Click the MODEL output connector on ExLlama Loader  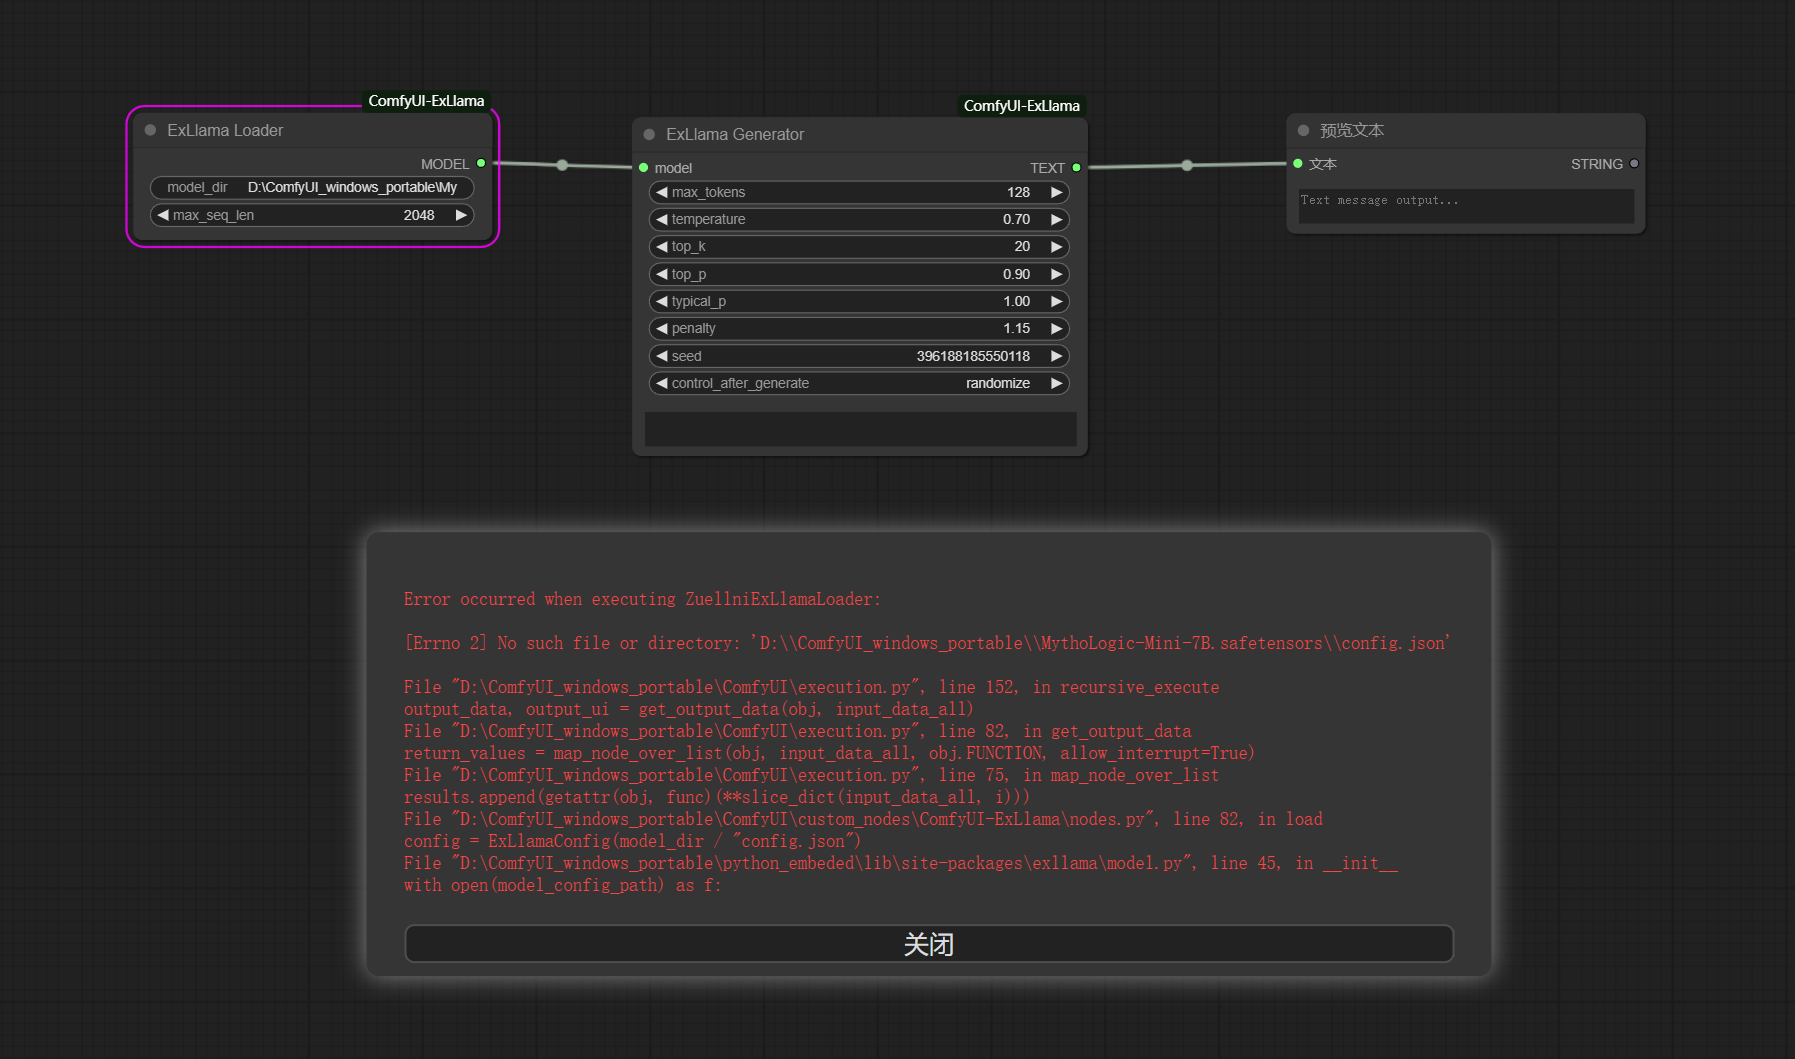(x=480, y=163)
